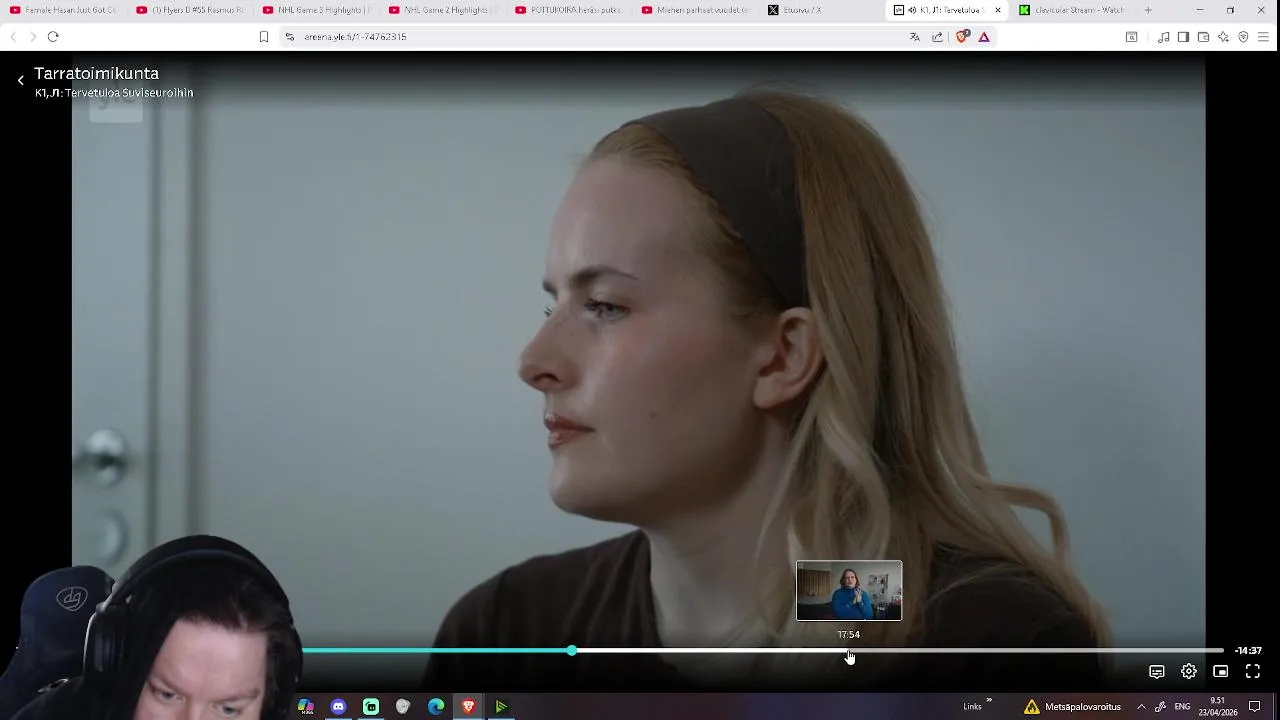
Task: Open Brave browser taskbar icon
Action: click(468, 707)
